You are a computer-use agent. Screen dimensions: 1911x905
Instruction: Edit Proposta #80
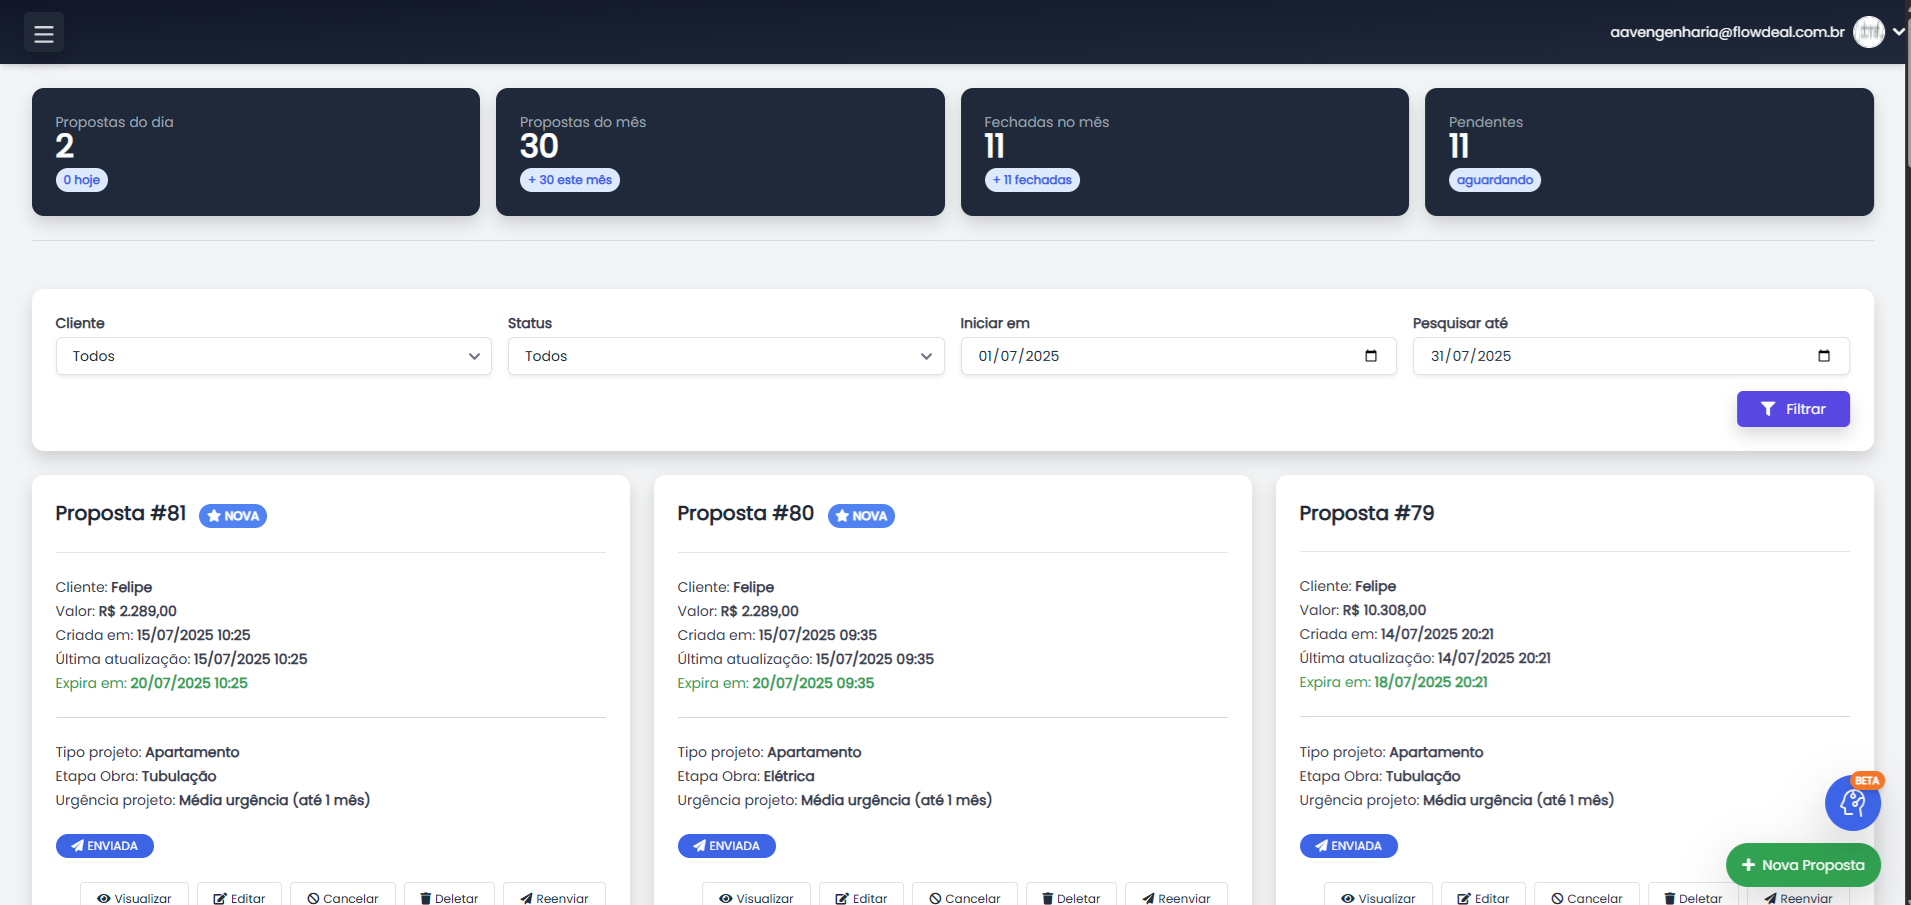click(860, 897)
